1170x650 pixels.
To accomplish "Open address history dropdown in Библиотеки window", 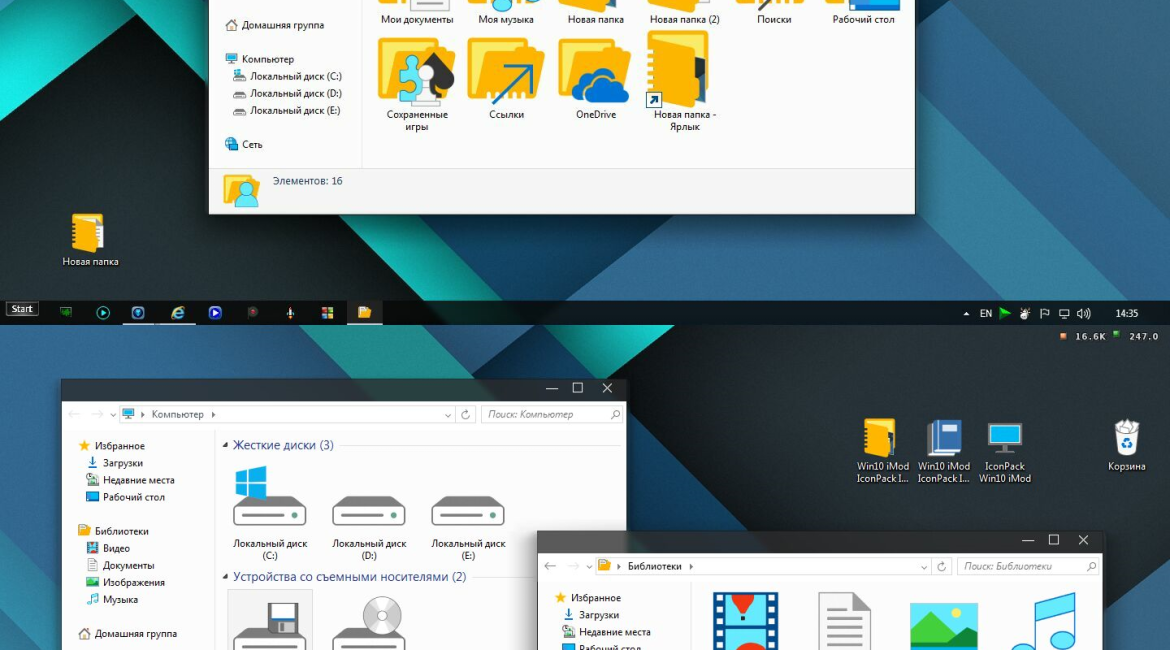I will click(x=924, y=566).
